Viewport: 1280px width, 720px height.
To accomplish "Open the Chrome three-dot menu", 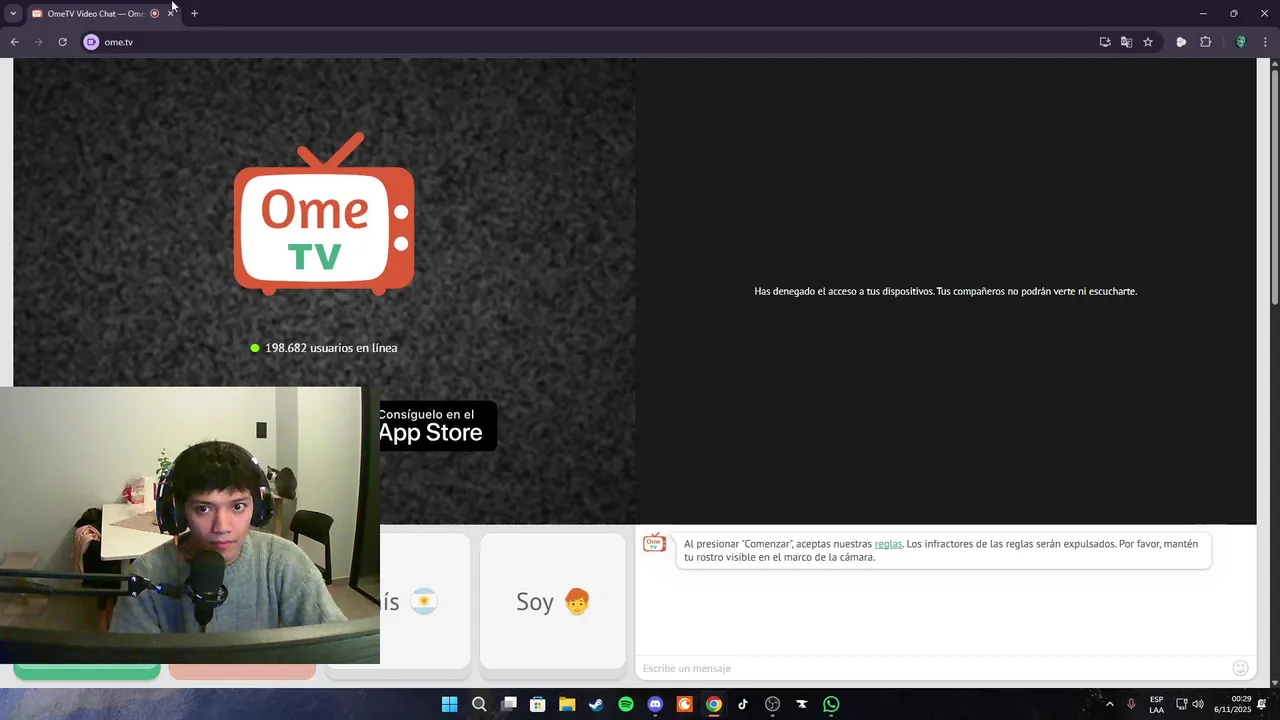I will [1265, 42].
